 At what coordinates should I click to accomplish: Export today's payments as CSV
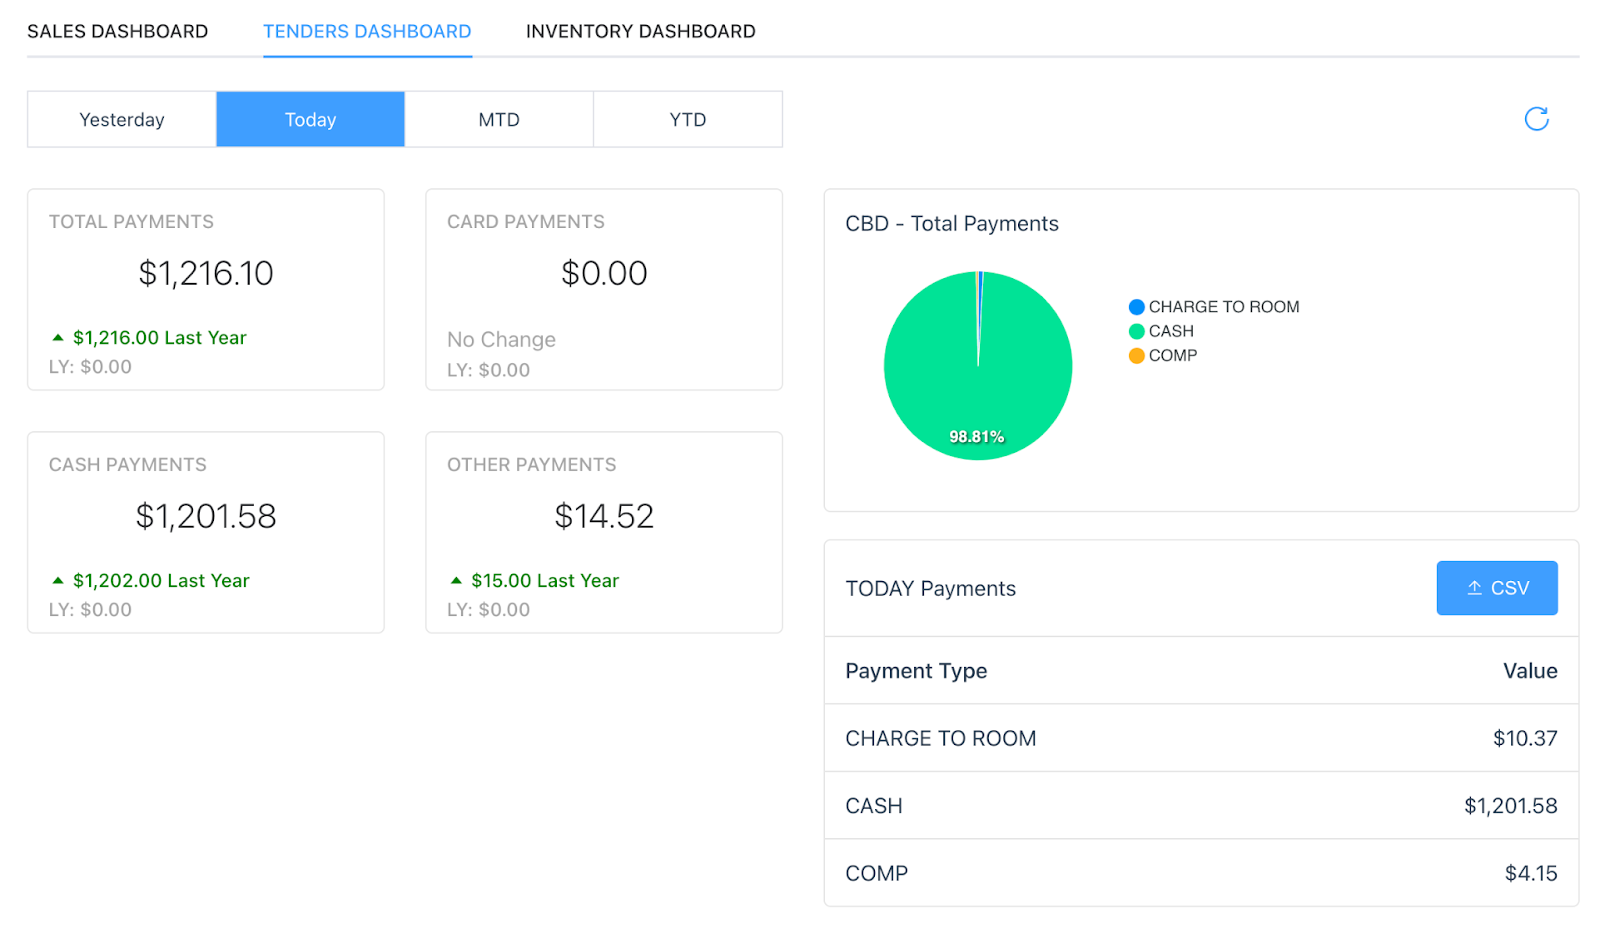pos(1496,588)
